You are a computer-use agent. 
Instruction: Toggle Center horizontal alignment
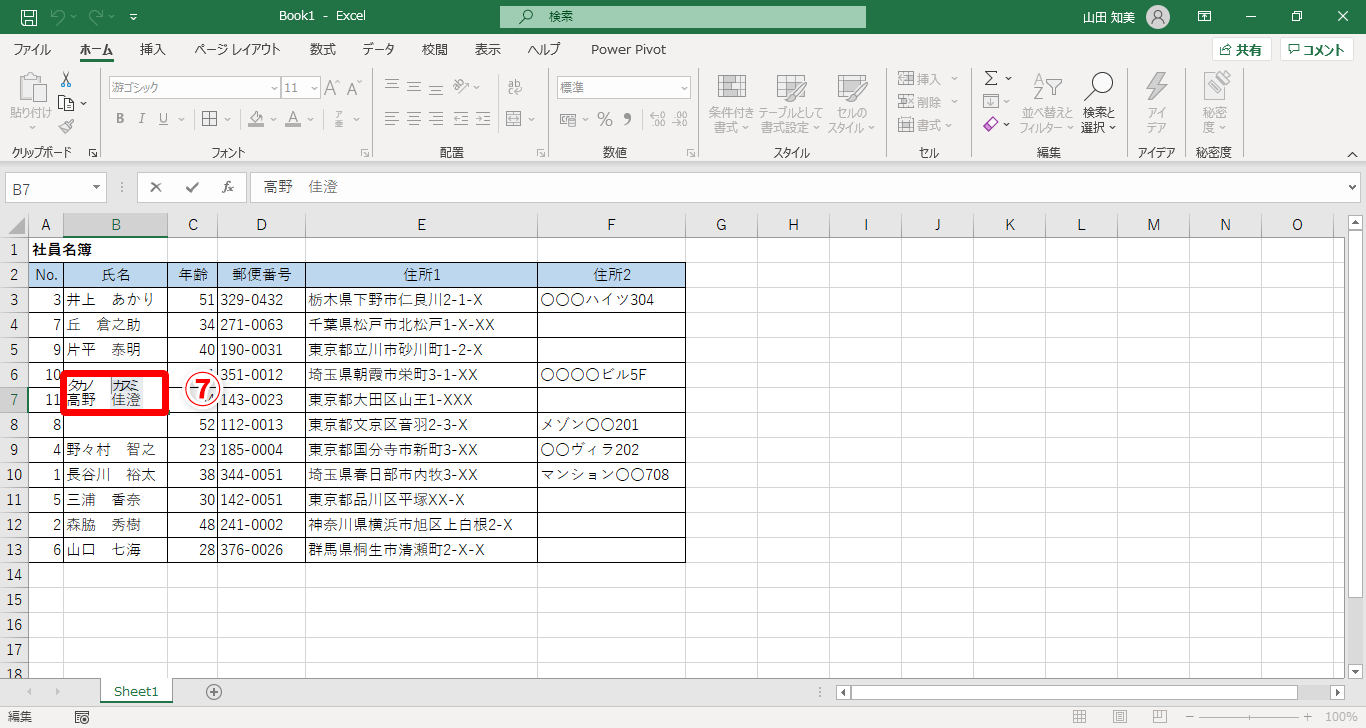(x=415, y=119)
